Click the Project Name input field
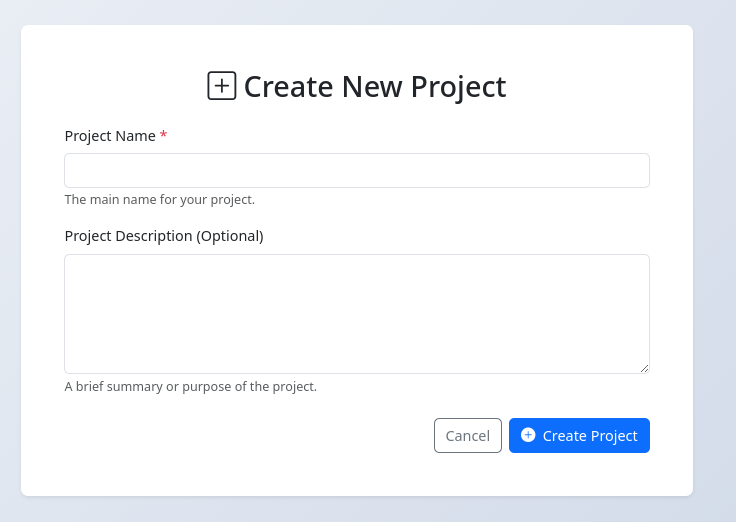 coord(357,170)
